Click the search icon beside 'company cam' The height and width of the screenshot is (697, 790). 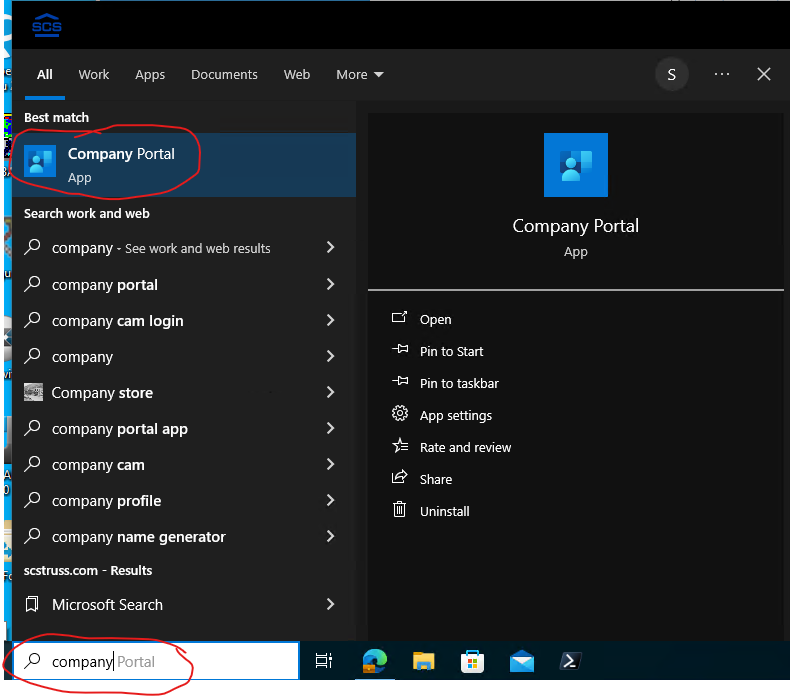32,464
